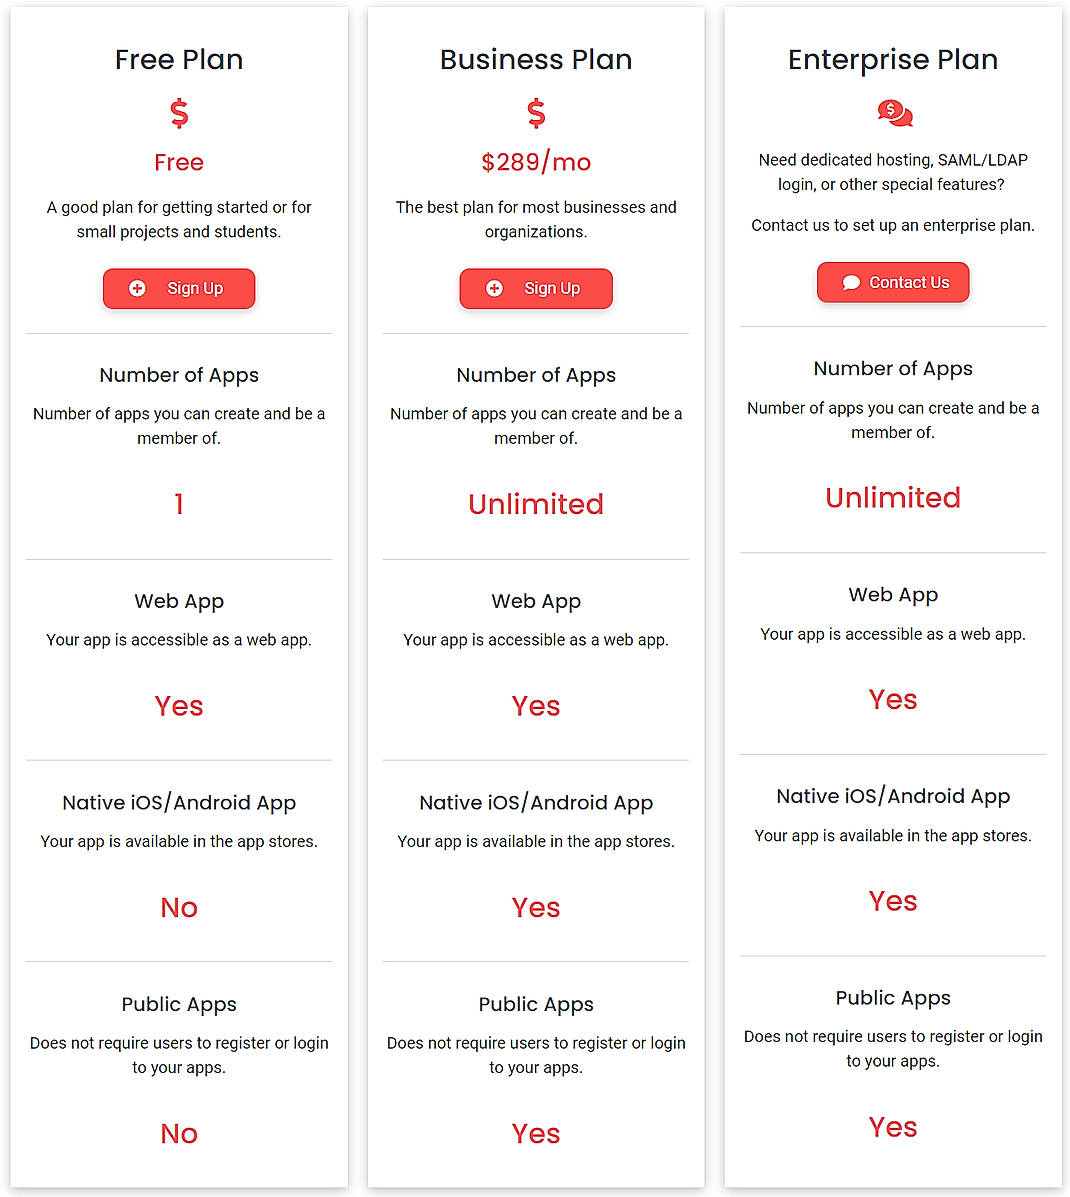
Task: Open Contact Us for the Enterprise Plan
Action: (893, 282)
